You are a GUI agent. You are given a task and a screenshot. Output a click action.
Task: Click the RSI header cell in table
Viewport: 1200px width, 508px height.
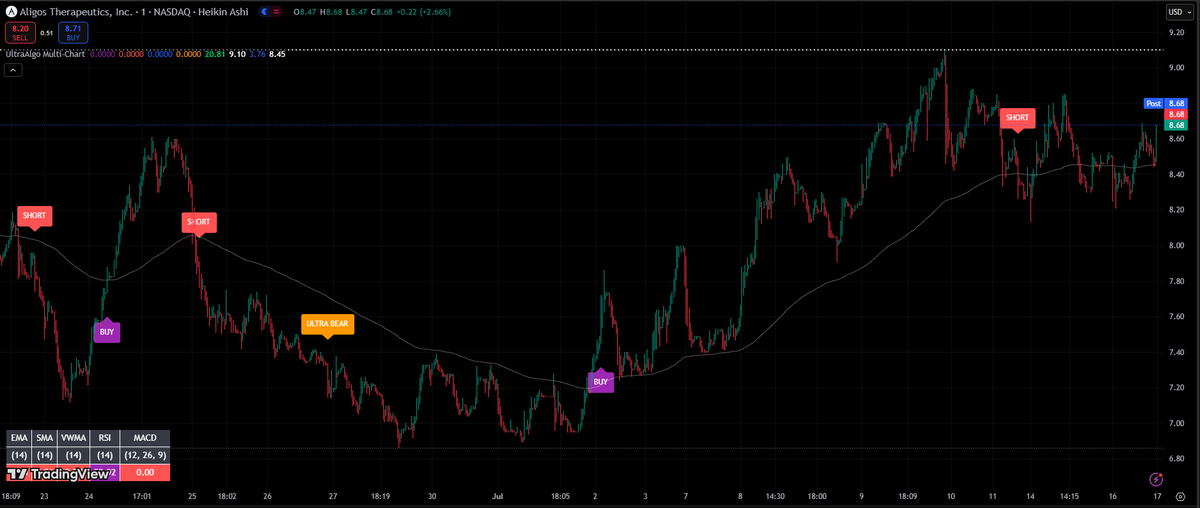coord(105,438)
